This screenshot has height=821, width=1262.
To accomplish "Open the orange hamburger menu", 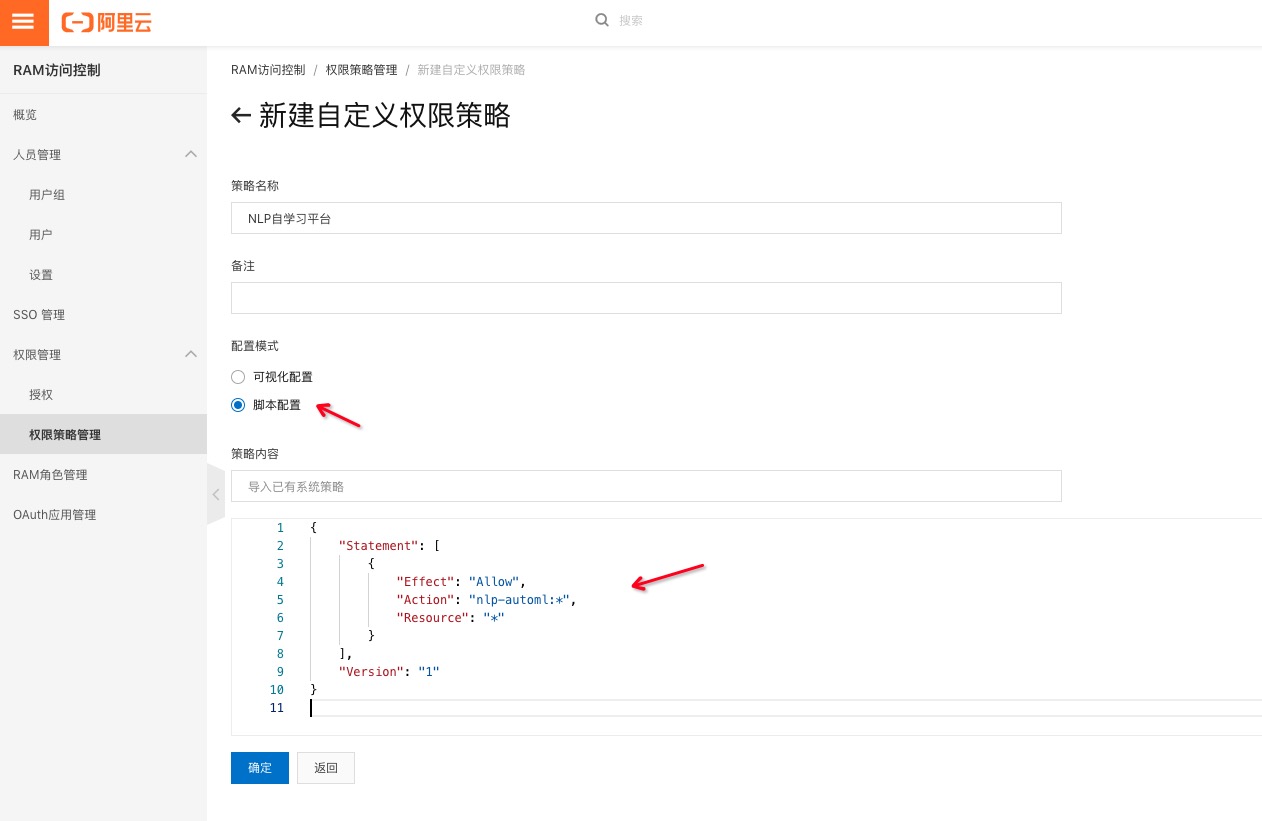I will pos(24,22).
